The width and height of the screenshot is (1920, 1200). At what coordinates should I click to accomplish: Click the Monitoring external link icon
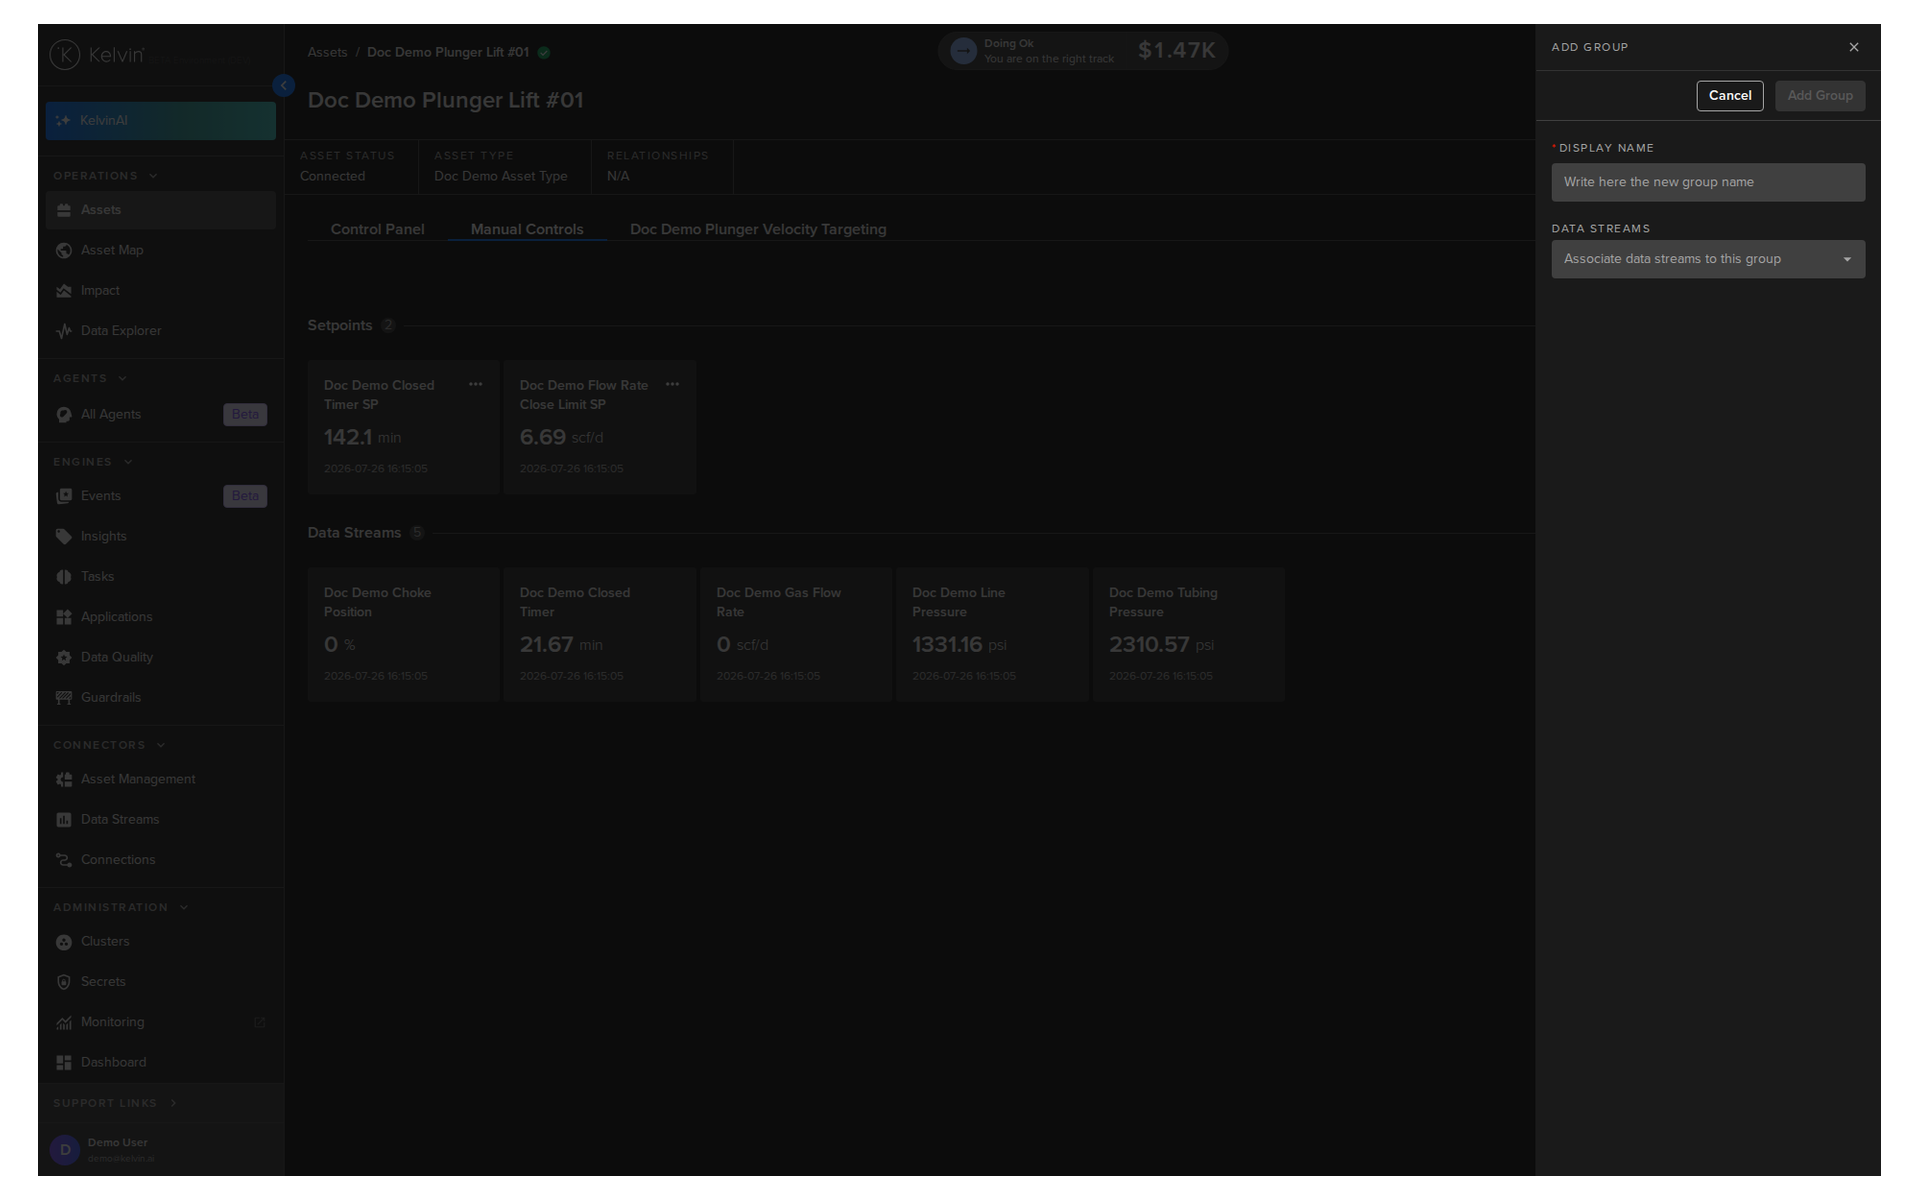(260, 1022)
